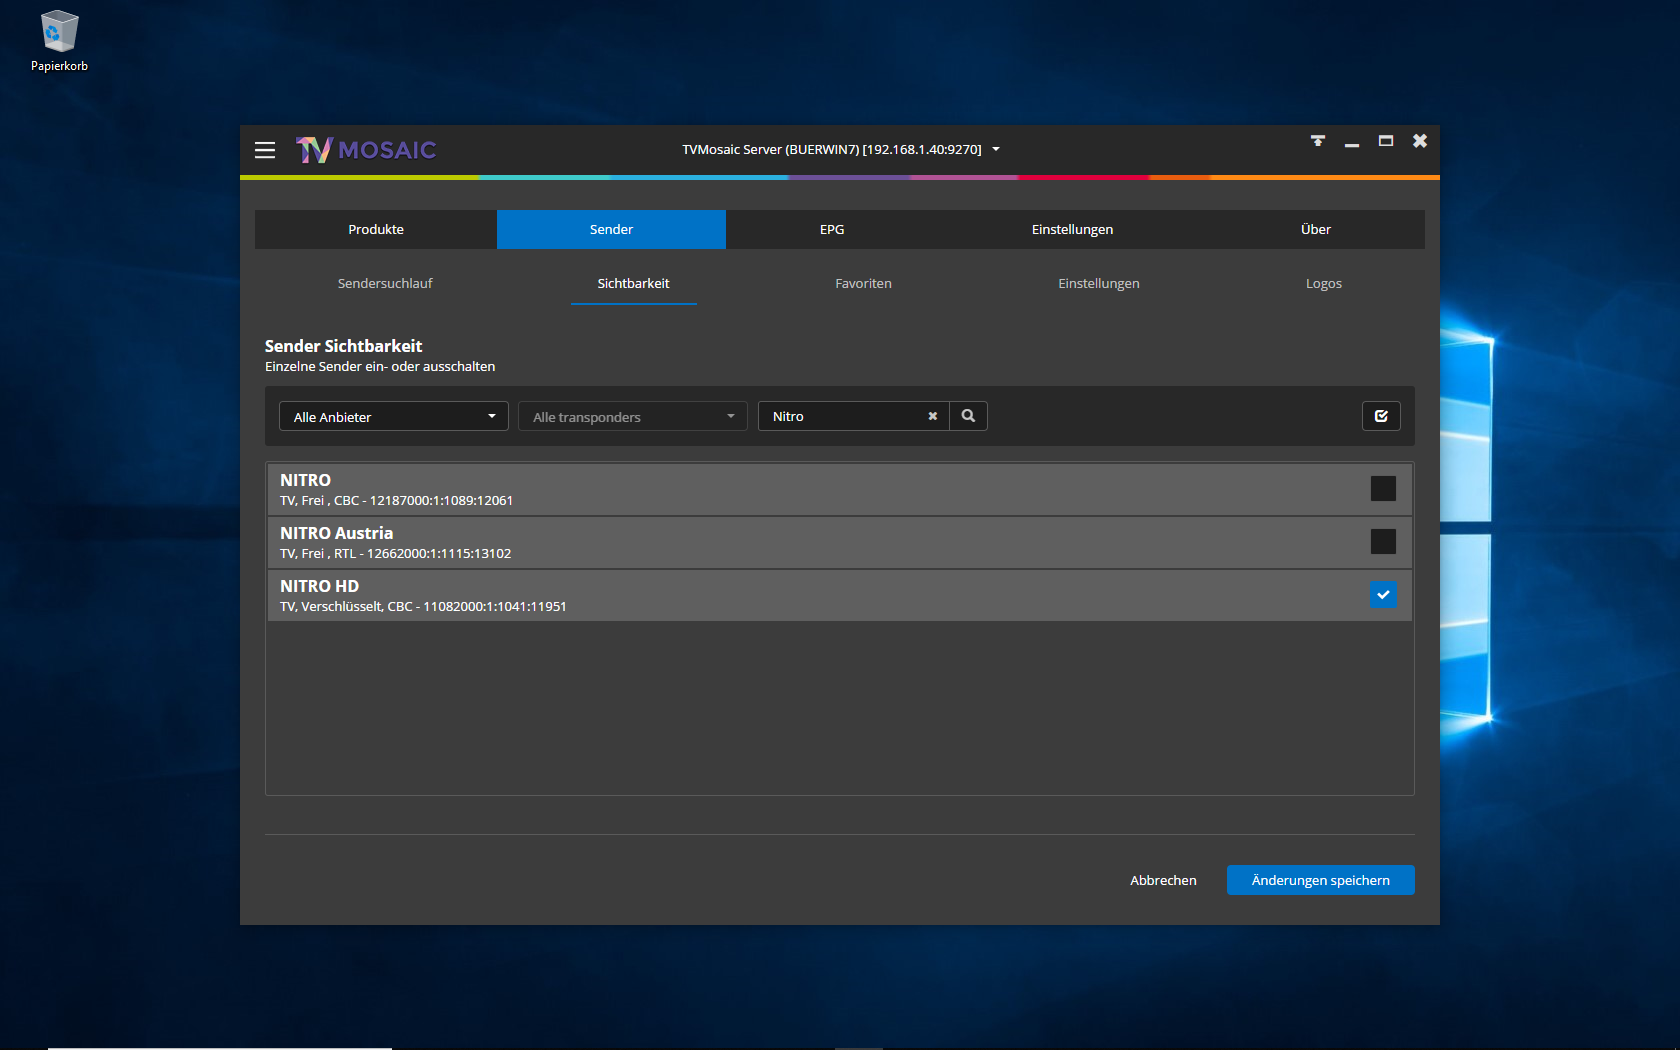Switch to the EPG tab
This screenshot has width=1680, height=1050.
(x=832, y=229)
